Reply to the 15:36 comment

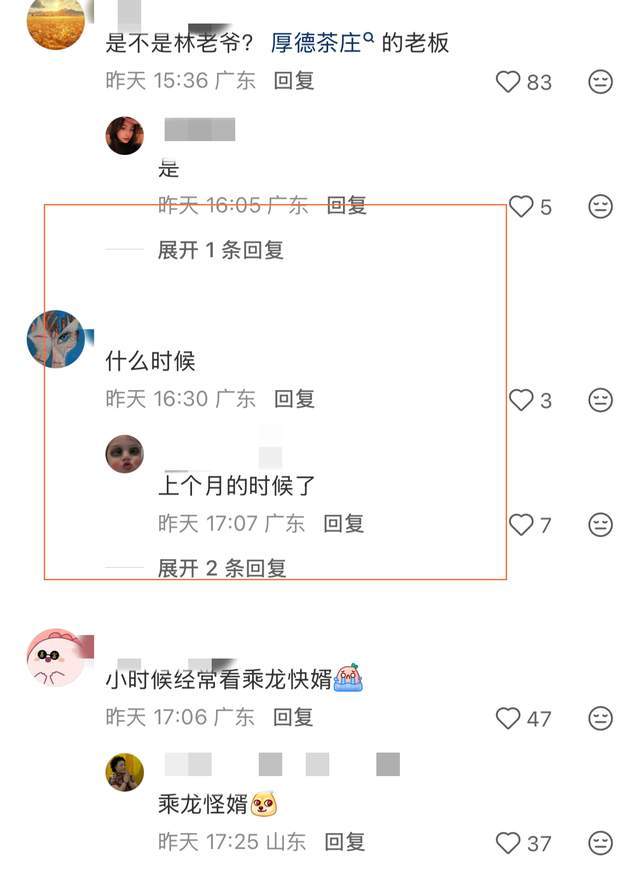pyautogui.click(x=294, y=81)
